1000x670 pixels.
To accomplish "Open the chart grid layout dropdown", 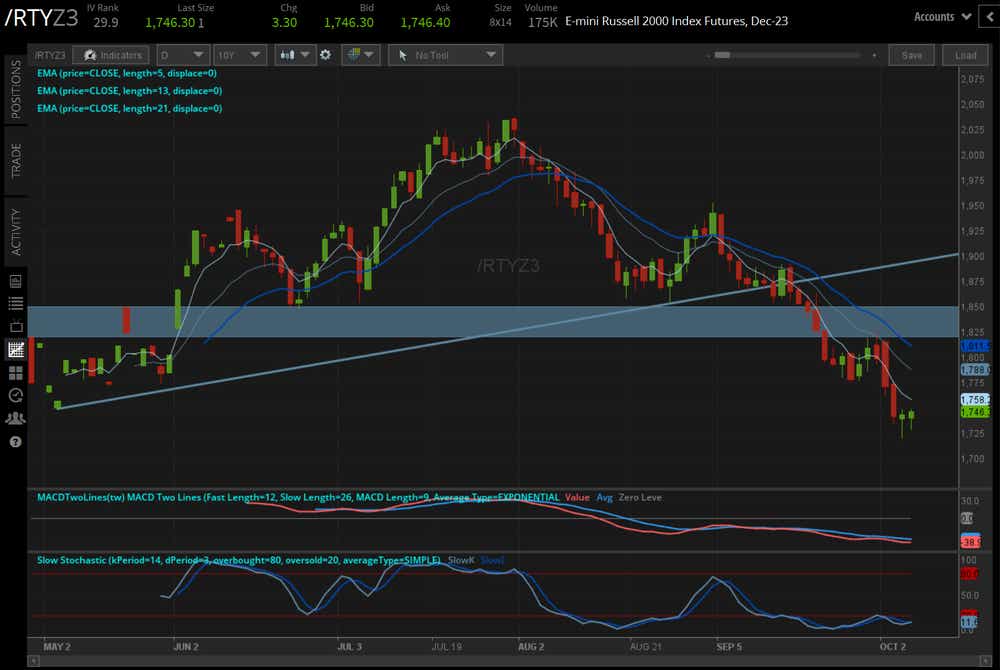I will [x=360, y=55].
